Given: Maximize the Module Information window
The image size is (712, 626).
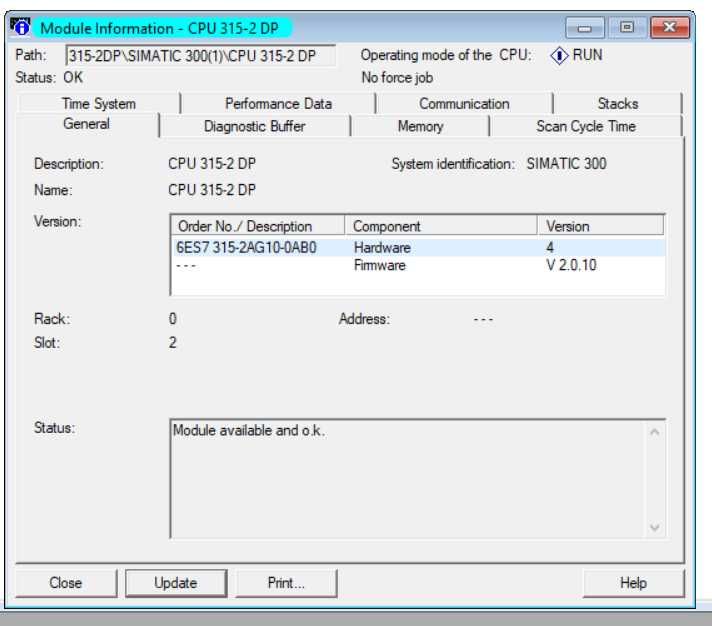Looking at the screenshot, I should point(627,28).
